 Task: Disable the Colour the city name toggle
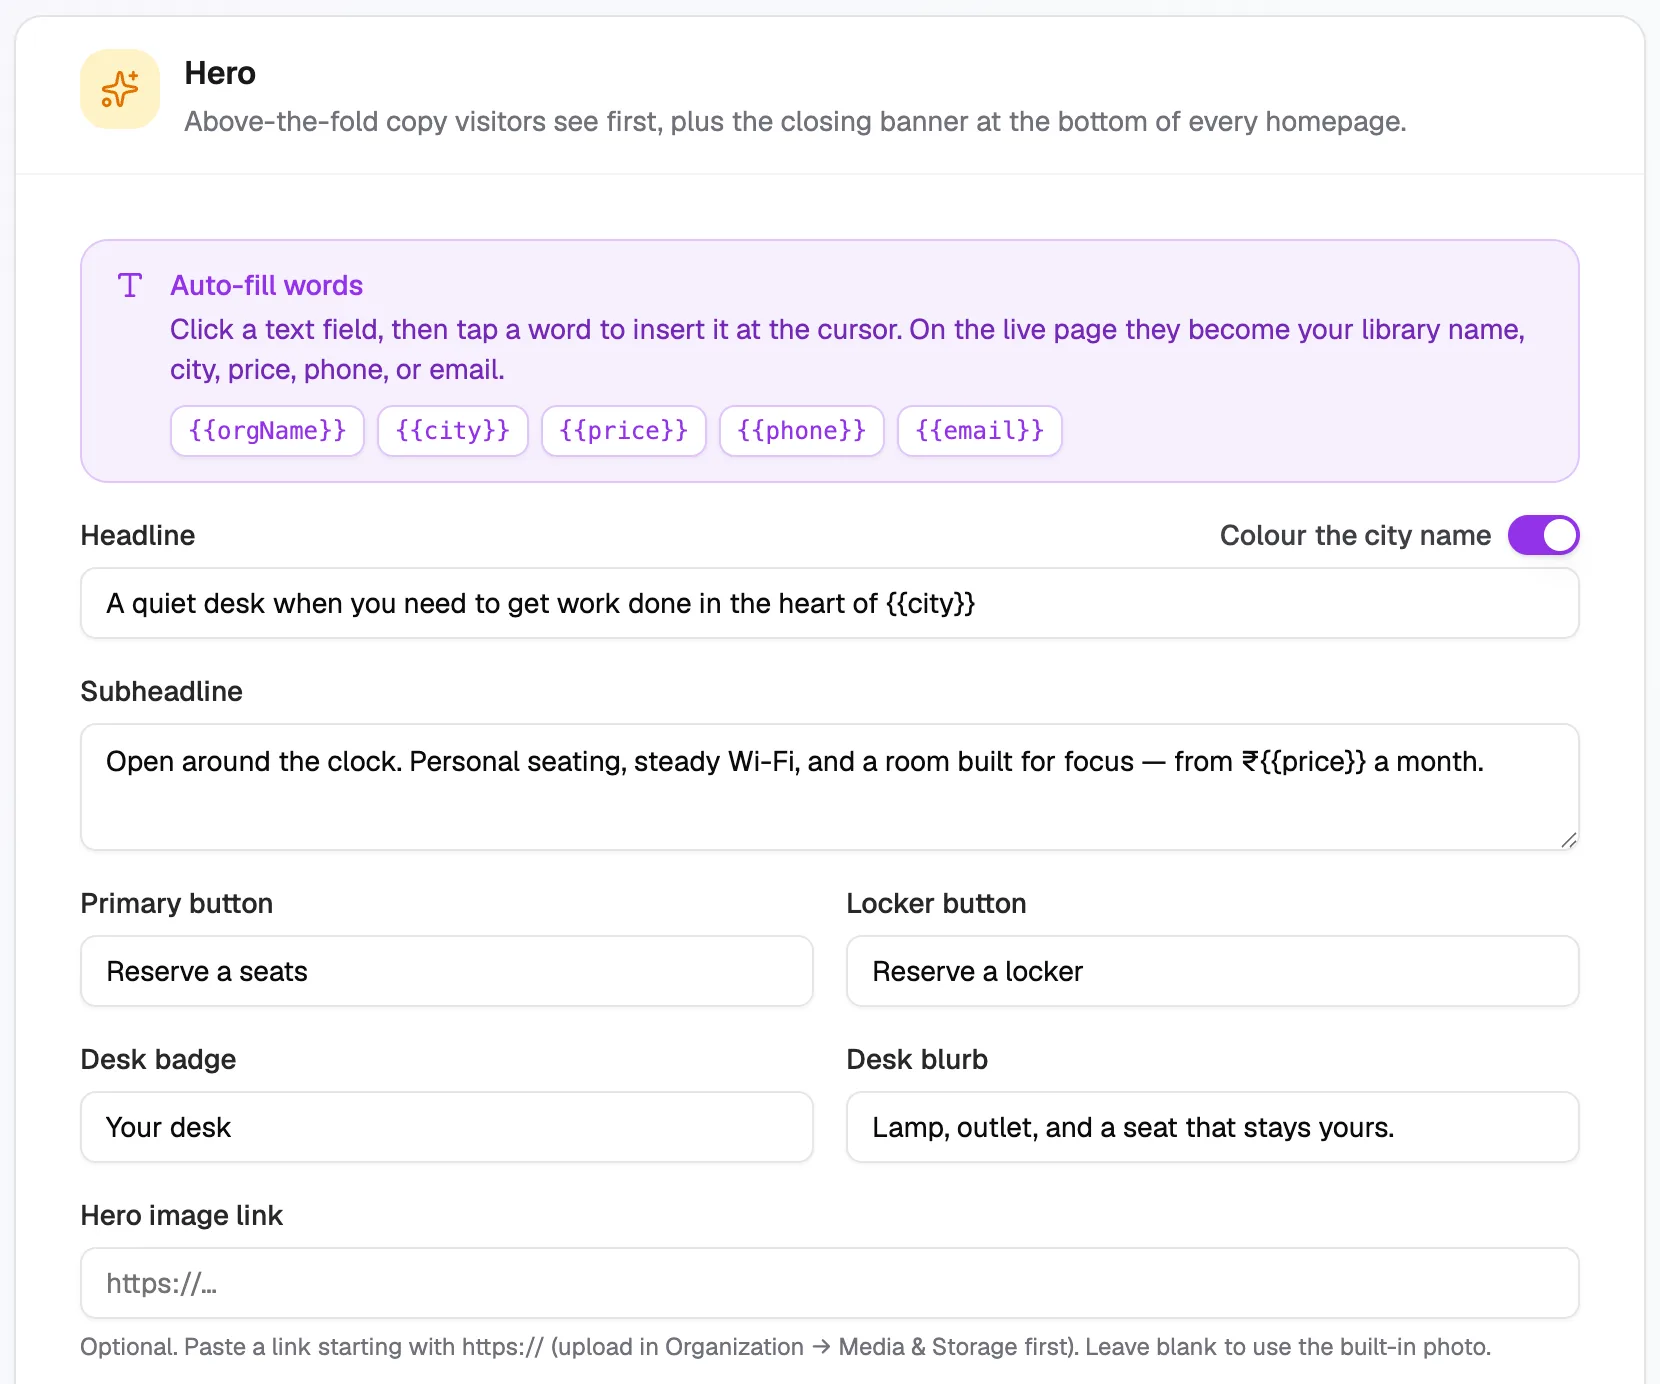point(1544,535)
